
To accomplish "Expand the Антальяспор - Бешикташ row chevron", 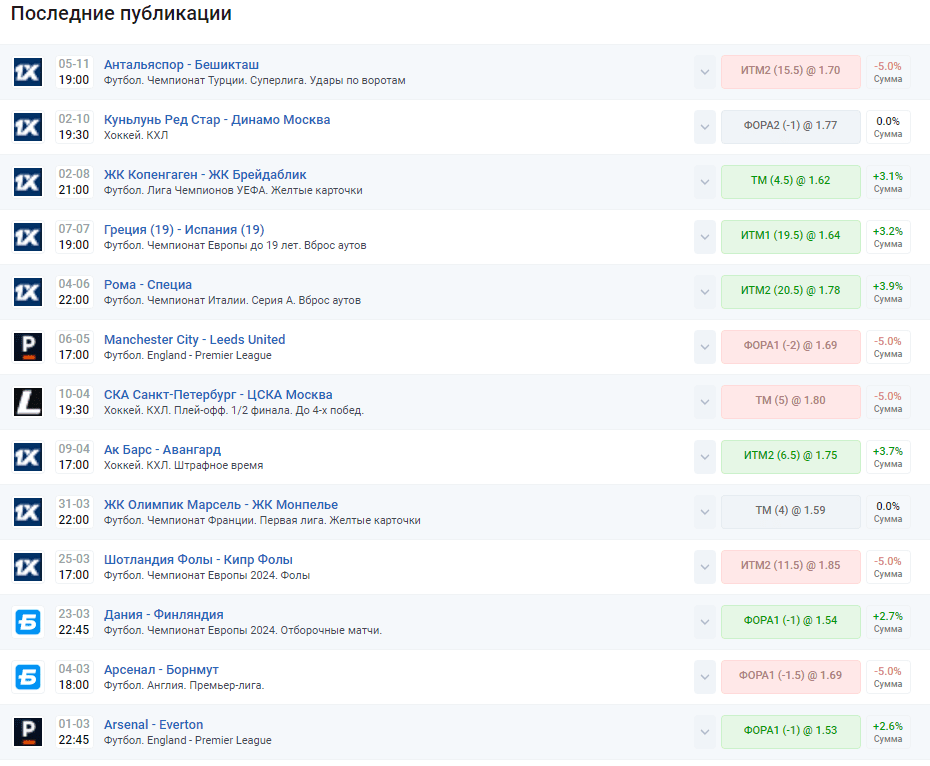I will pyautogui.click(x=704, y=72).
